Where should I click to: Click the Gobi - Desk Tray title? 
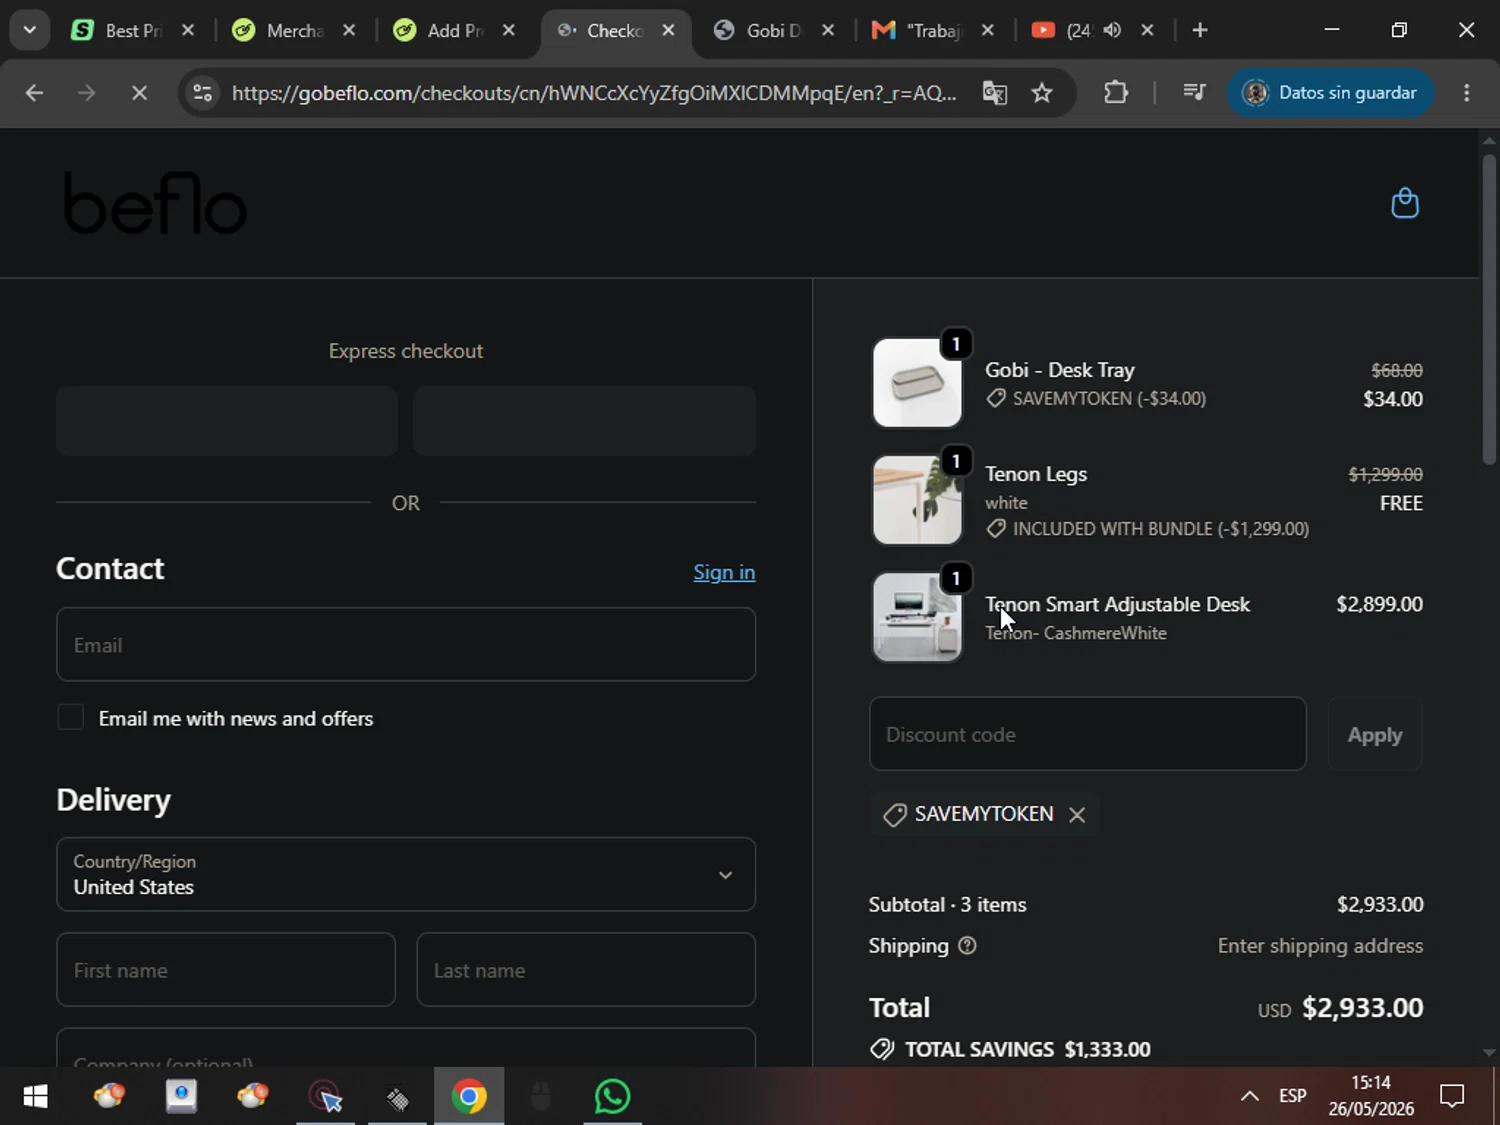[x=1060, y=370]
